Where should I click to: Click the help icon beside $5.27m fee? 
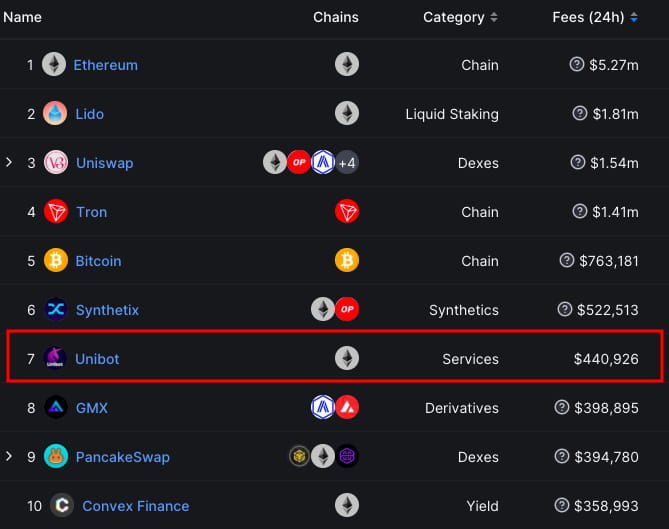coord(577,65)
